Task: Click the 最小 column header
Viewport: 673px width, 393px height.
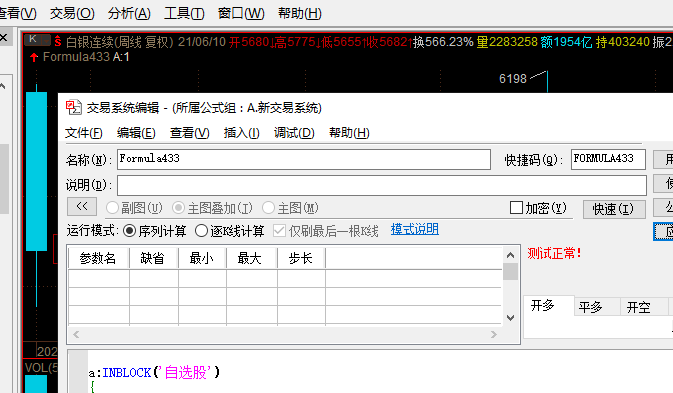Action: 202,258
